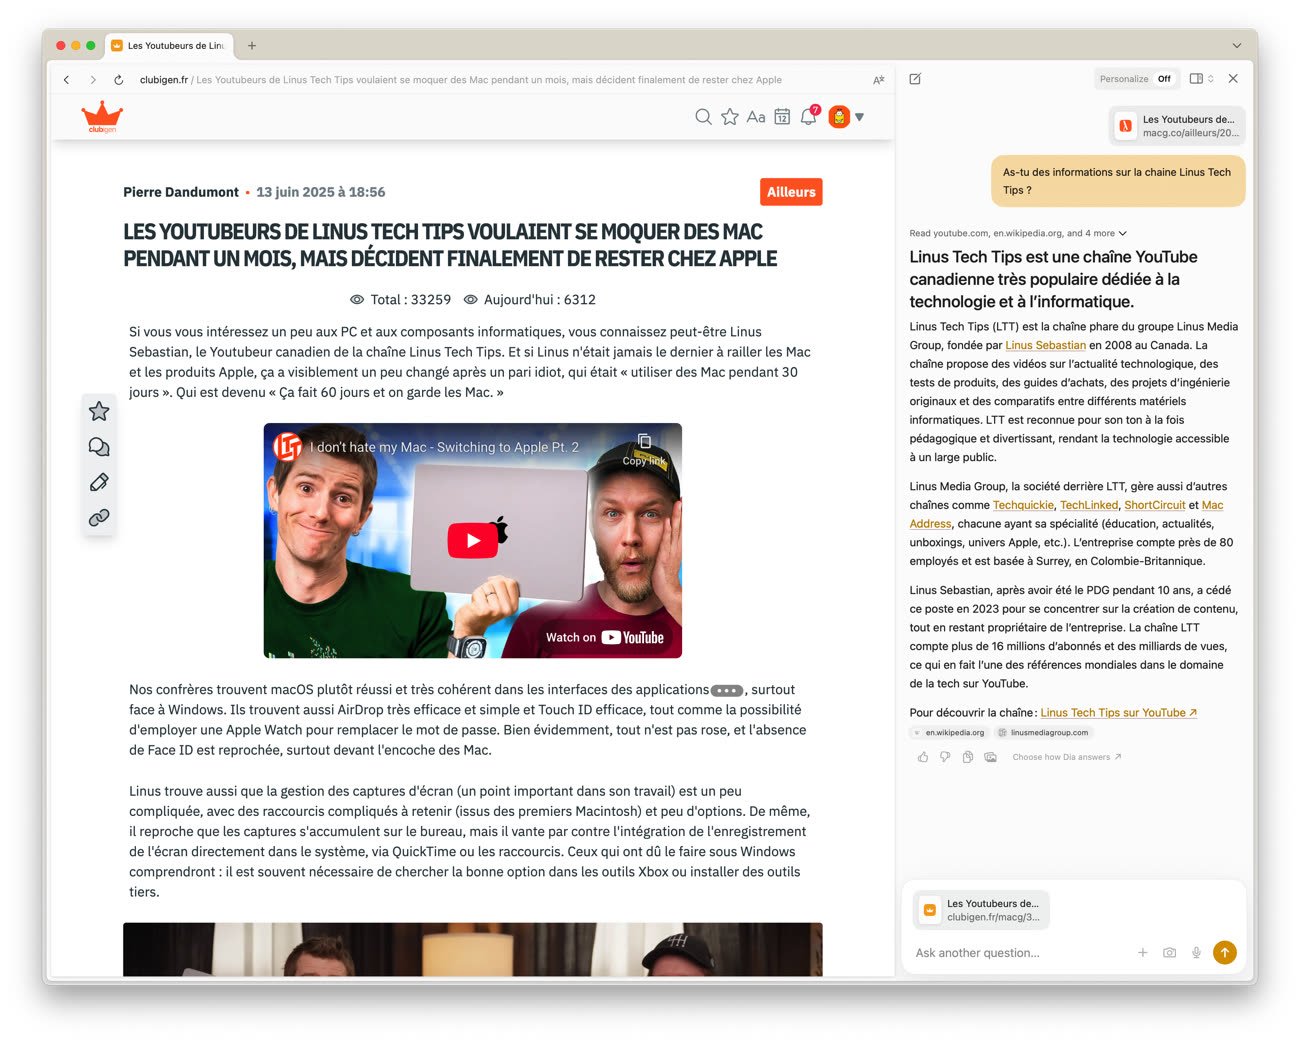Send the question with the orange arrow button
The width and height of the screenshot is (1300, 1041).
(x=1224, y=953)
